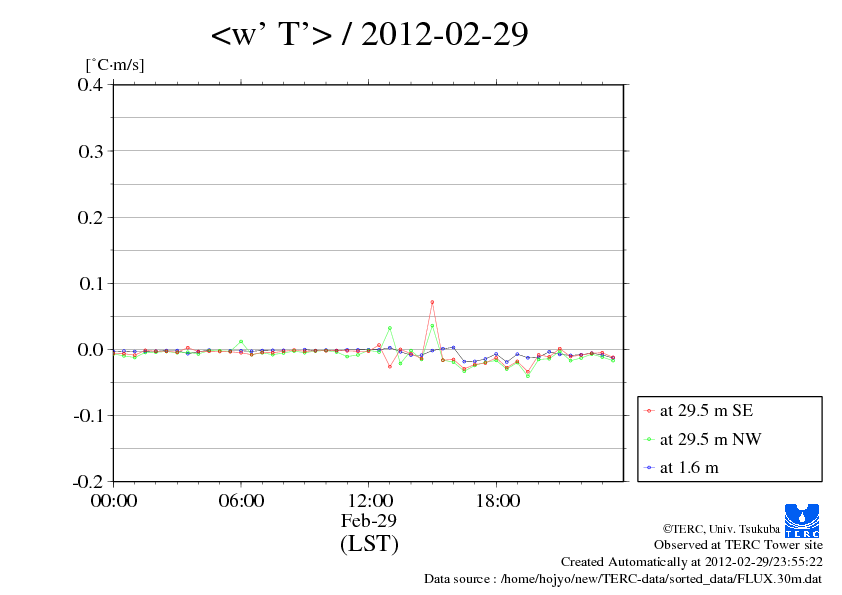This screenshot has height=595, width=842.
Task: Click the '0.3' y-axis label
Action: [x=90, y=151]
